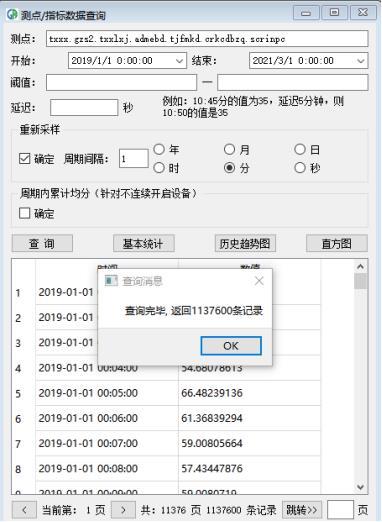Select the 秒 radio button
The width and height of the screenshot is (382, 522).
tap(300, 168)
